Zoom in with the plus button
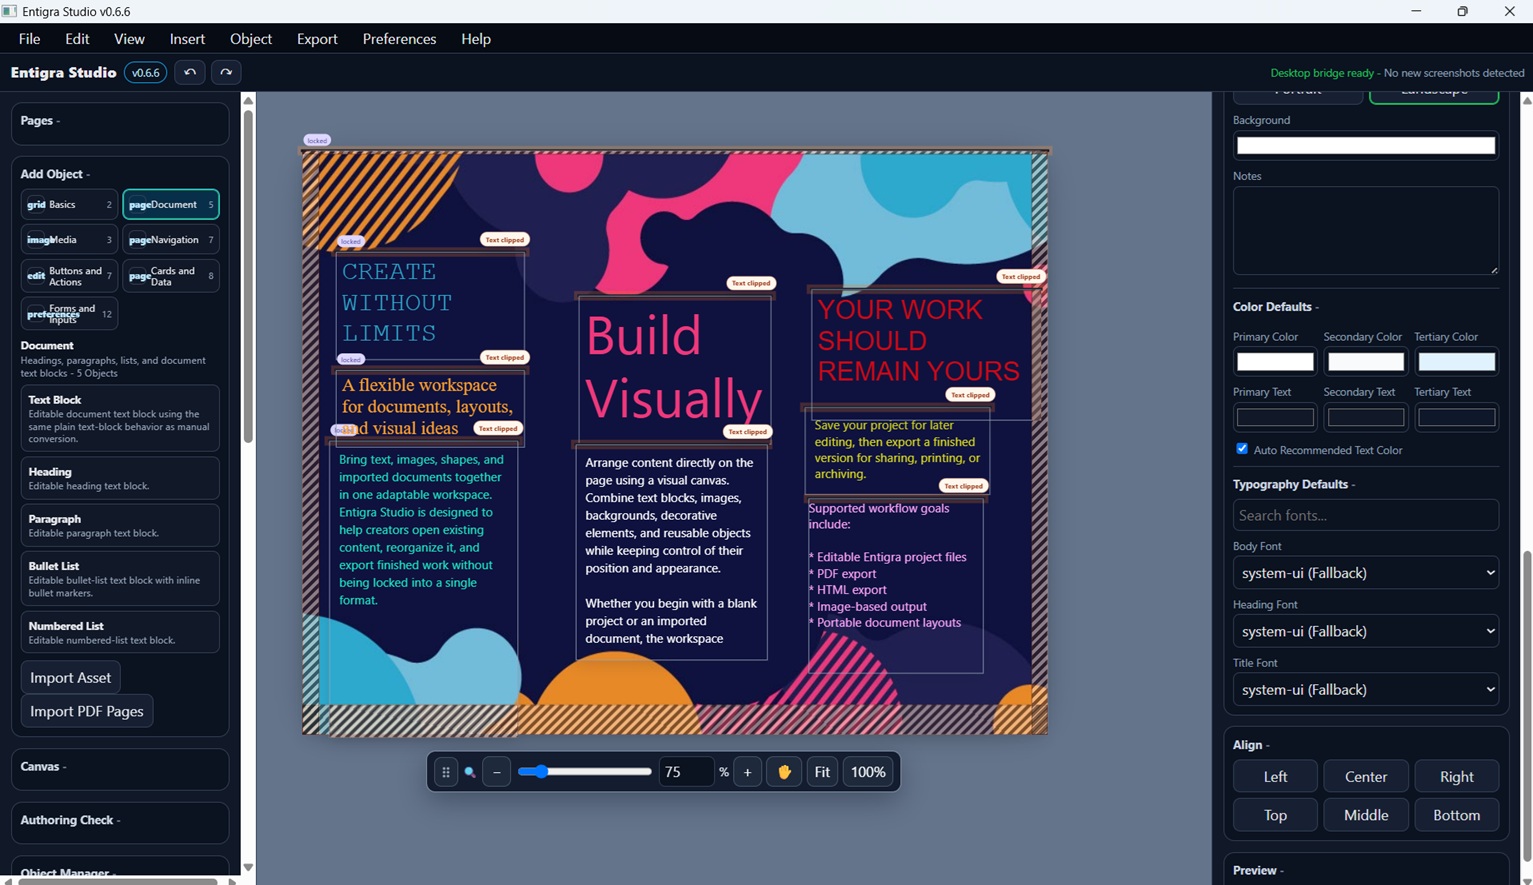This screenshot has height=885, width=1533. point(748,772)
